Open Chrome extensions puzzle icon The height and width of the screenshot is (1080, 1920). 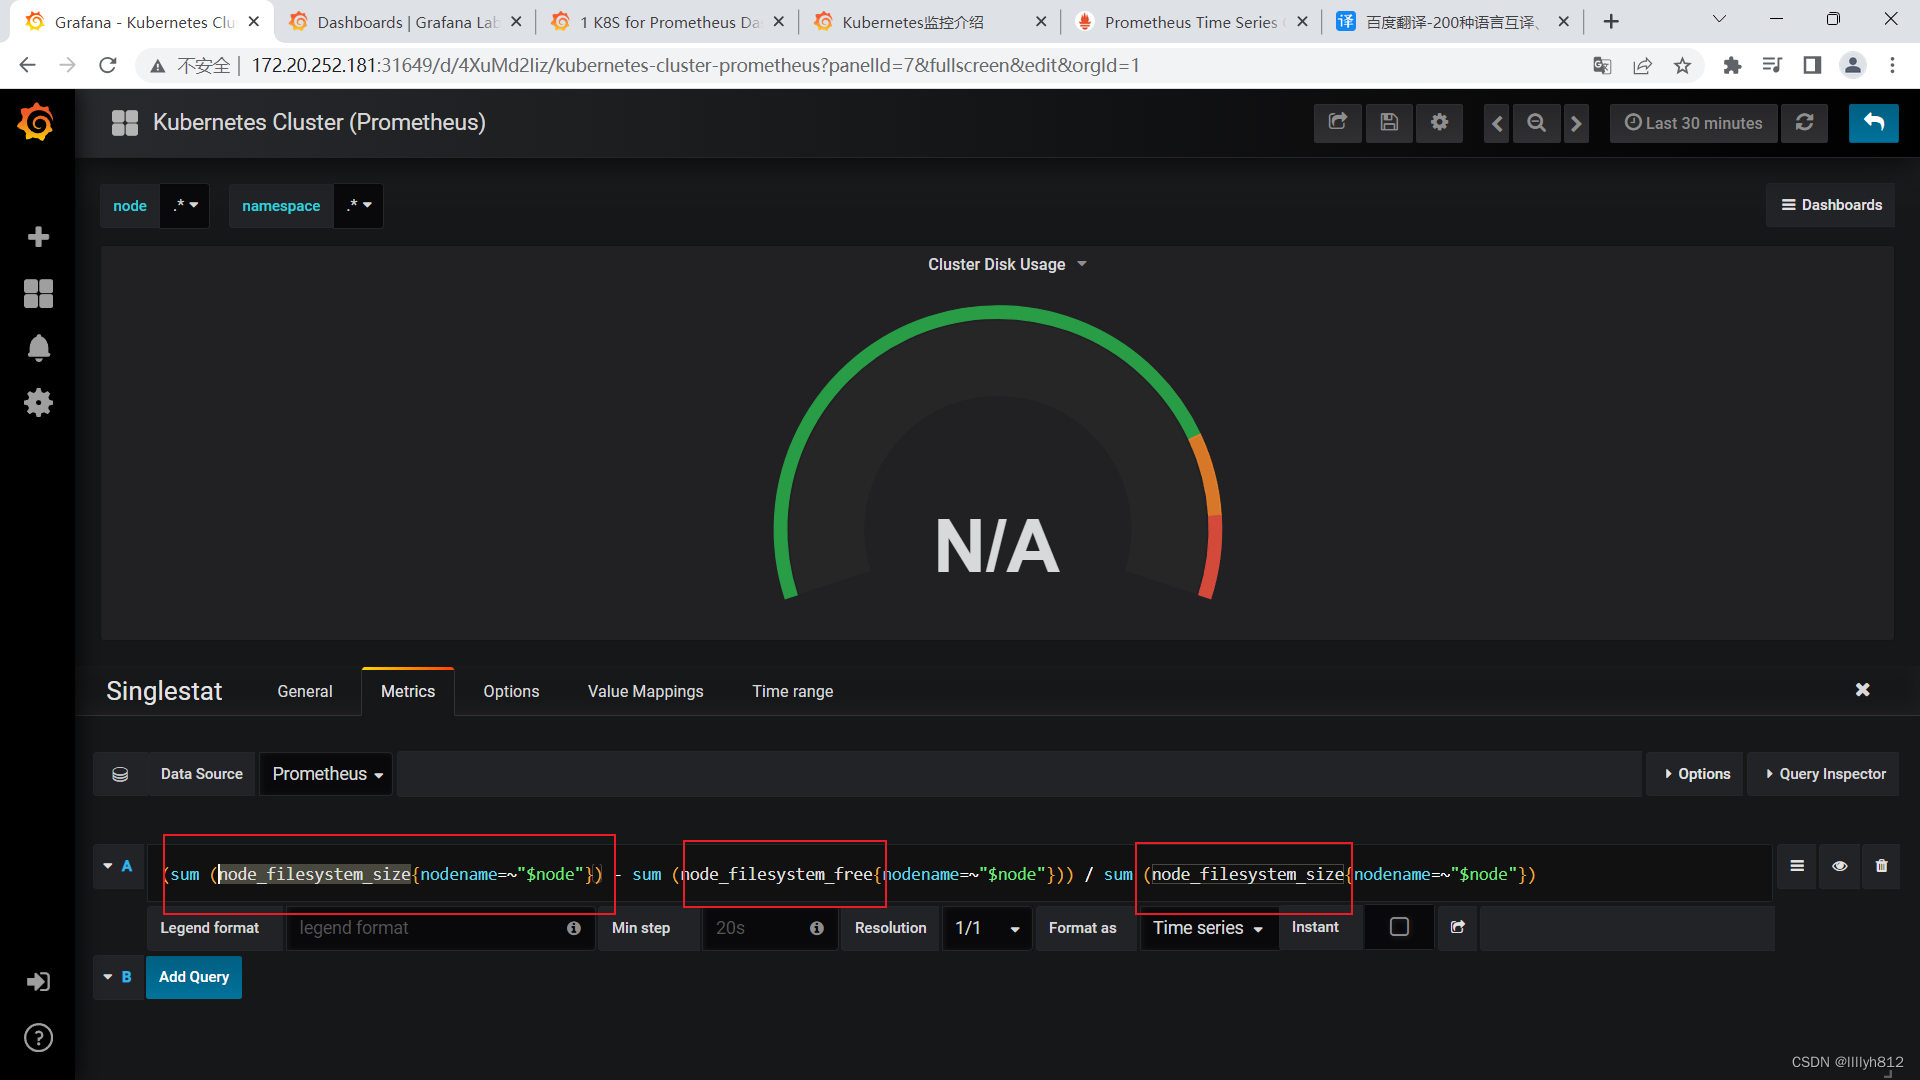click(1732, 65)
